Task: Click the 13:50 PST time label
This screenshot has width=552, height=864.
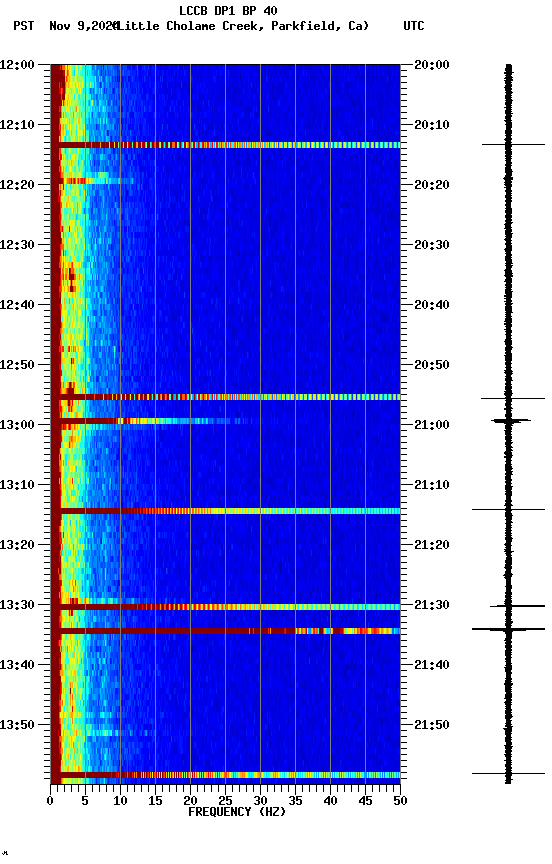Action: click(17, 725)
